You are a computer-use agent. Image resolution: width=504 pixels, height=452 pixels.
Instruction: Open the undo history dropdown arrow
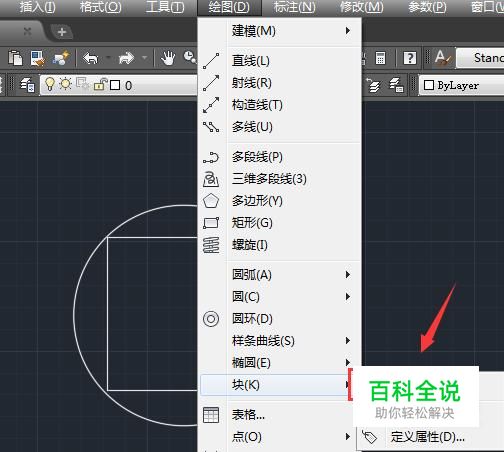click(x=108, y=58)
